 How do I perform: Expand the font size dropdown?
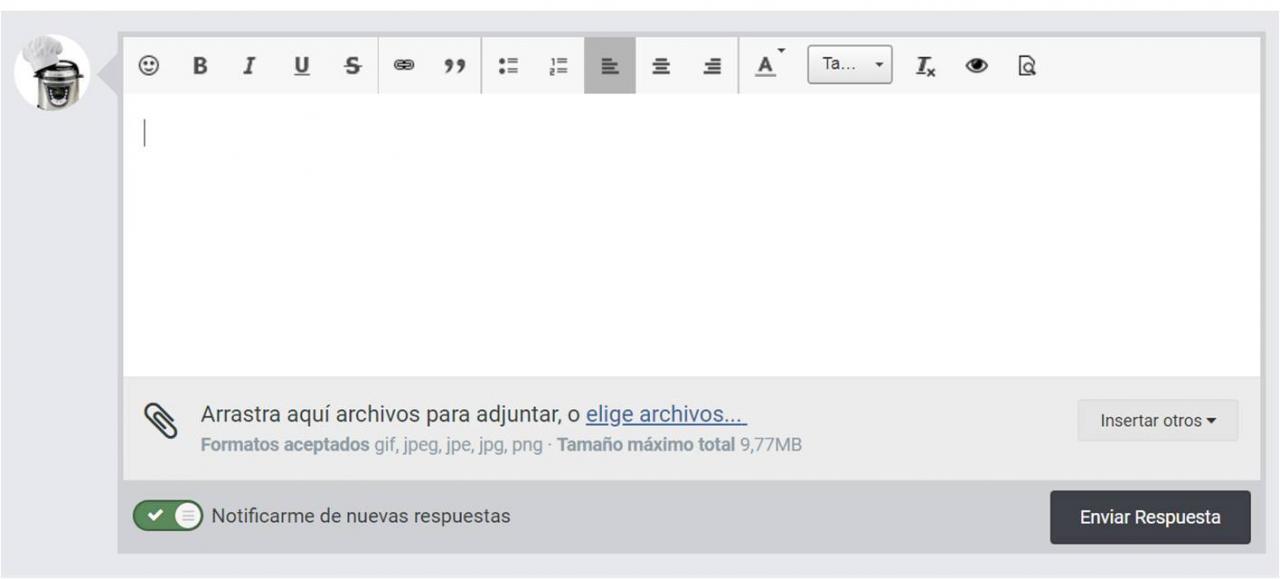point(850,64)
